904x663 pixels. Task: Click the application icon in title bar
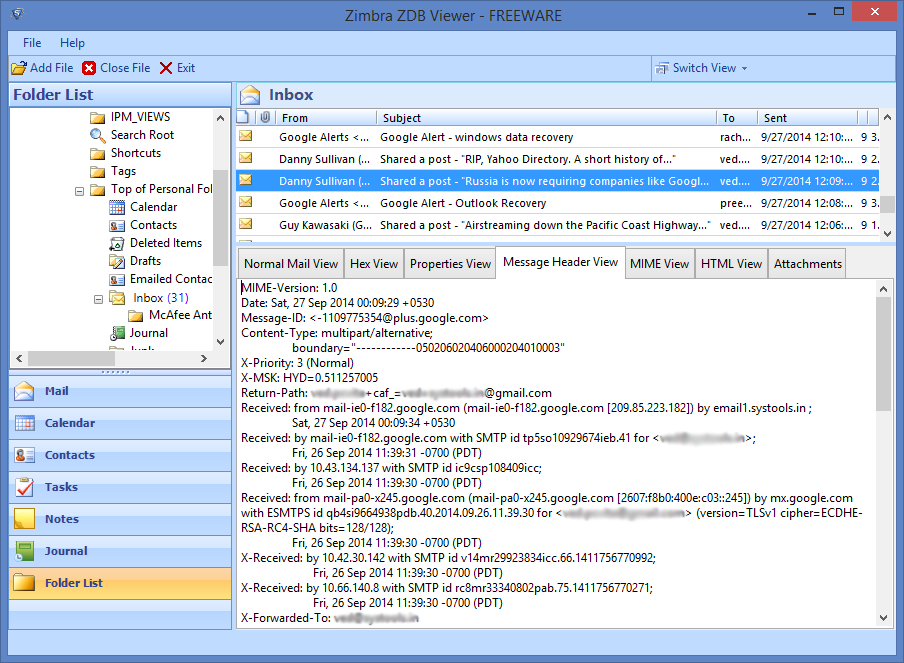[x=18, y=13]
